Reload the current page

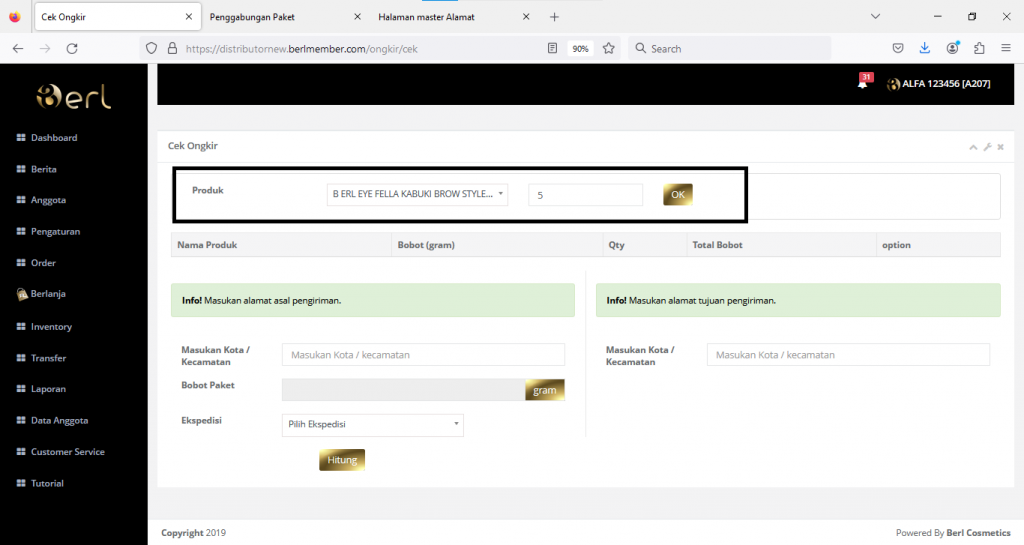click(x=72, y=48)
